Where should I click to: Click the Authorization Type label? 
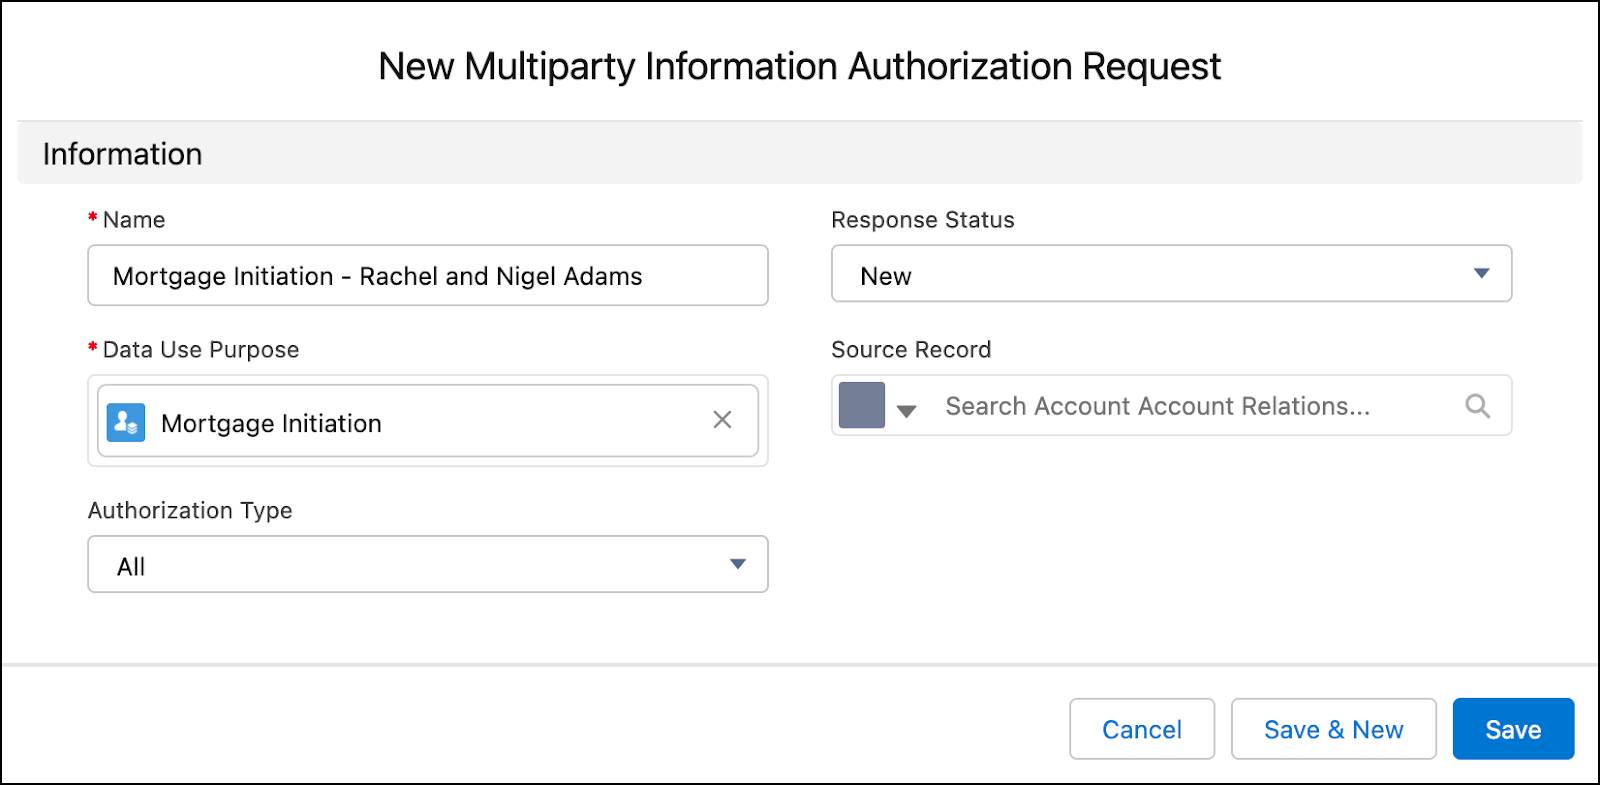tap(190, 510)
